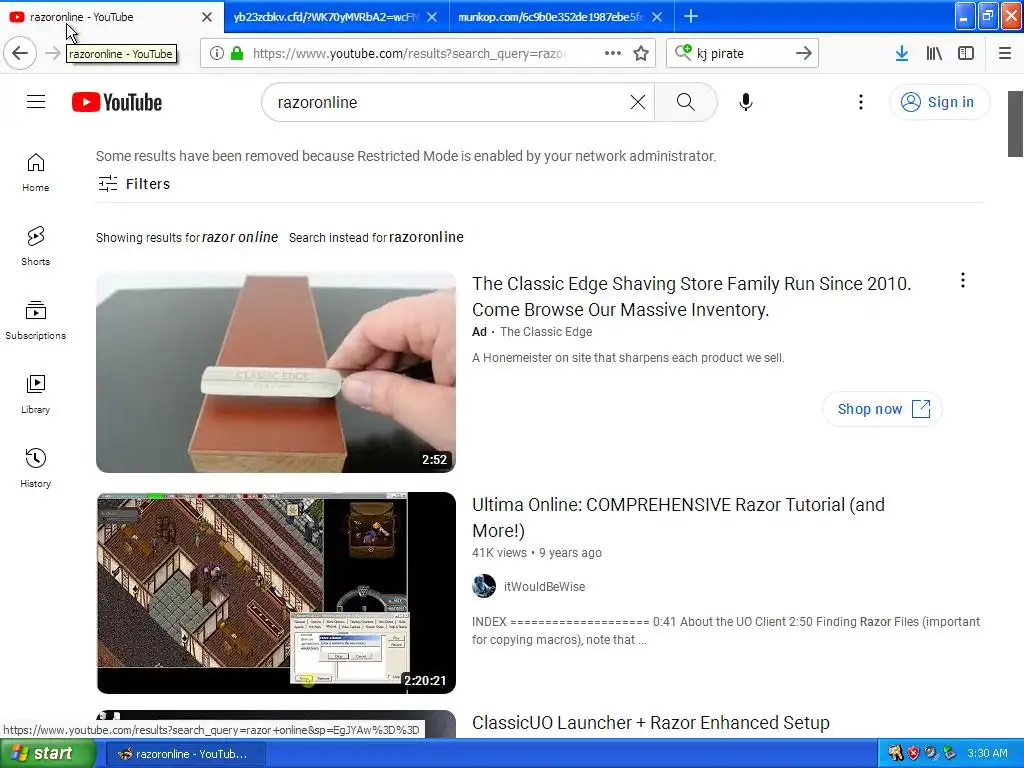Clear the search query with the X
The image size is (1024, 768).
pyautogui.click(x=637, y=102)
